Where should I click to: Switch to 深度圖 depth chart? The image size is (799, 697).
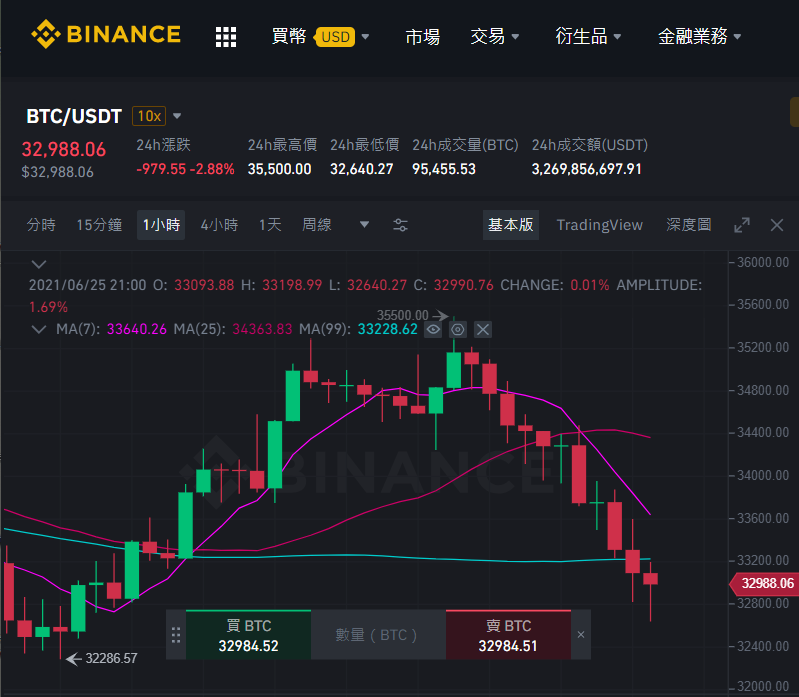[x=688, y=225]
